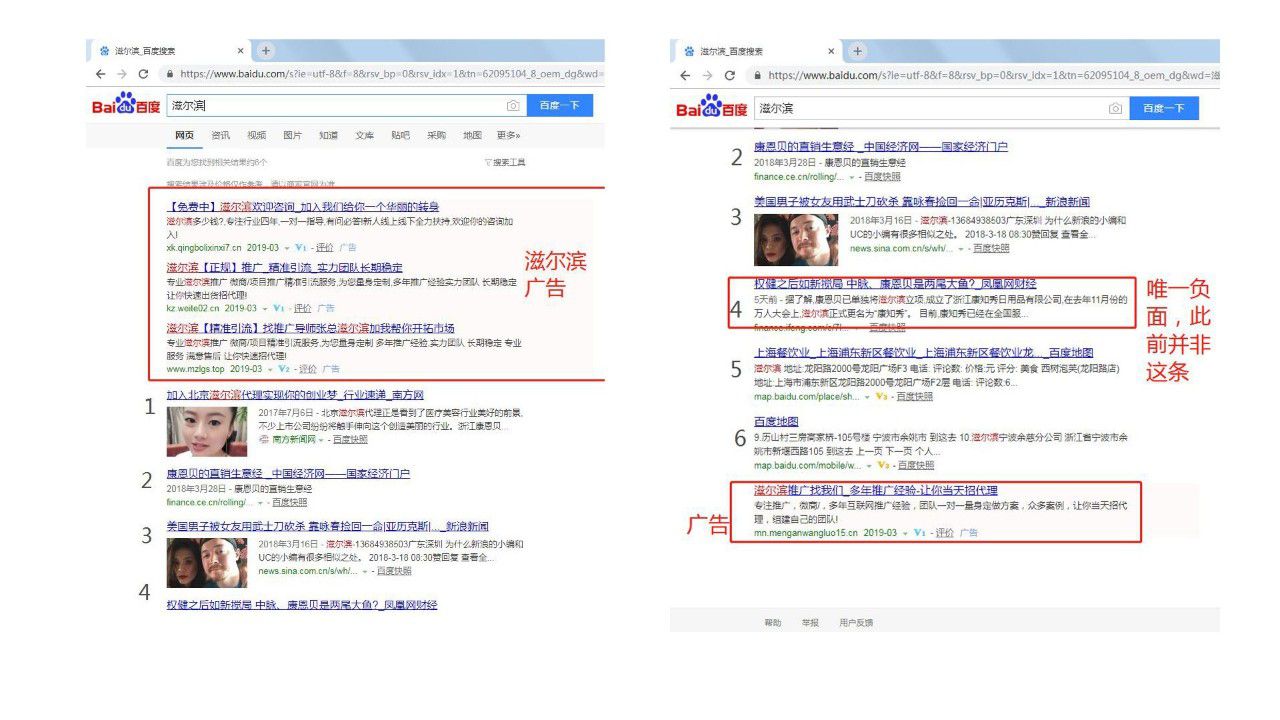Expand the dropdown arrow after kz.weite02.cn 2019-03
This screenshot has height=720, width=1280.
click(266, 309)
